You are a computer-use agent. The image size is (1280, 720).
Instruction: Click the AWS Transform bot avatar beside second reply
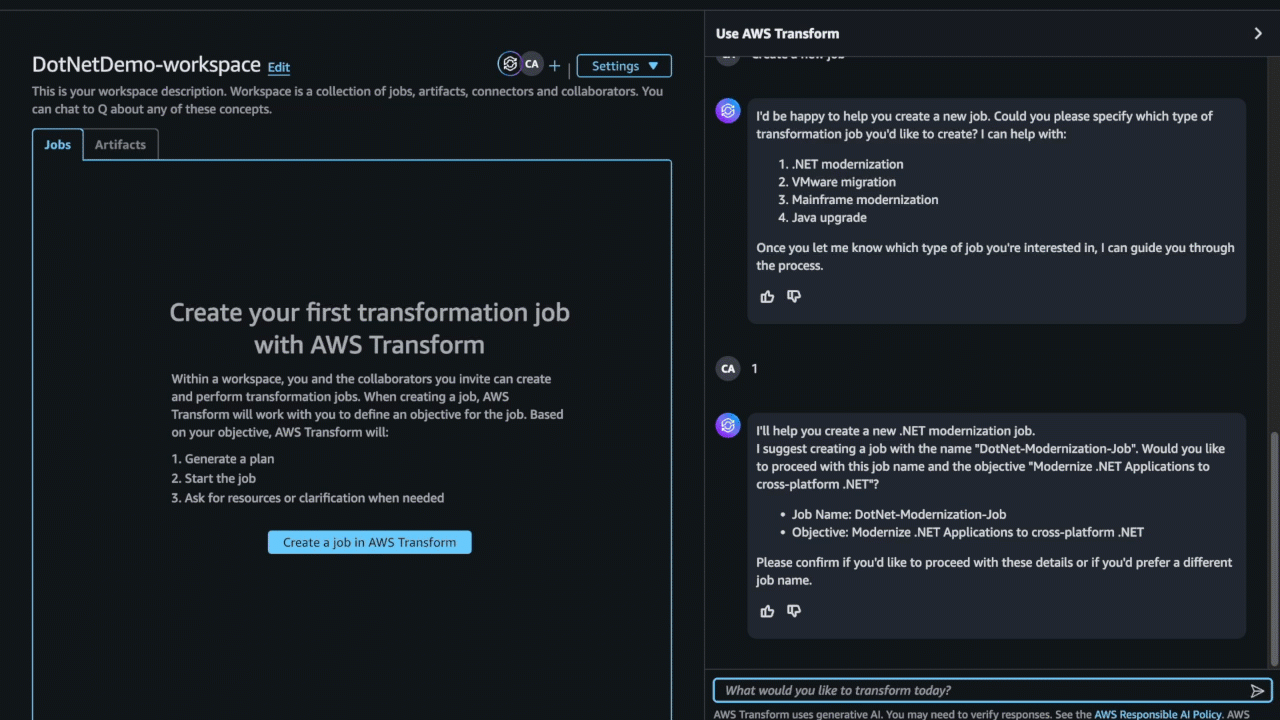(x=728, y=426)
